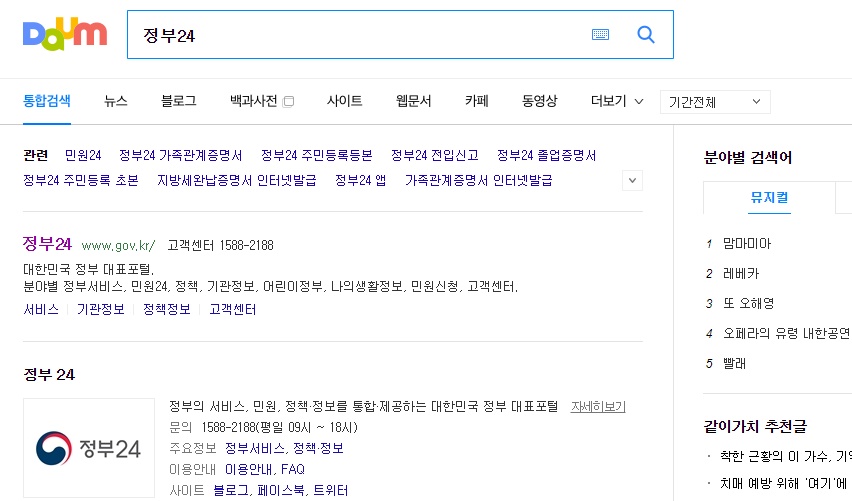Open the 정책·정보 link in 주요정보

pyautogui.click(x=318, y=448)
